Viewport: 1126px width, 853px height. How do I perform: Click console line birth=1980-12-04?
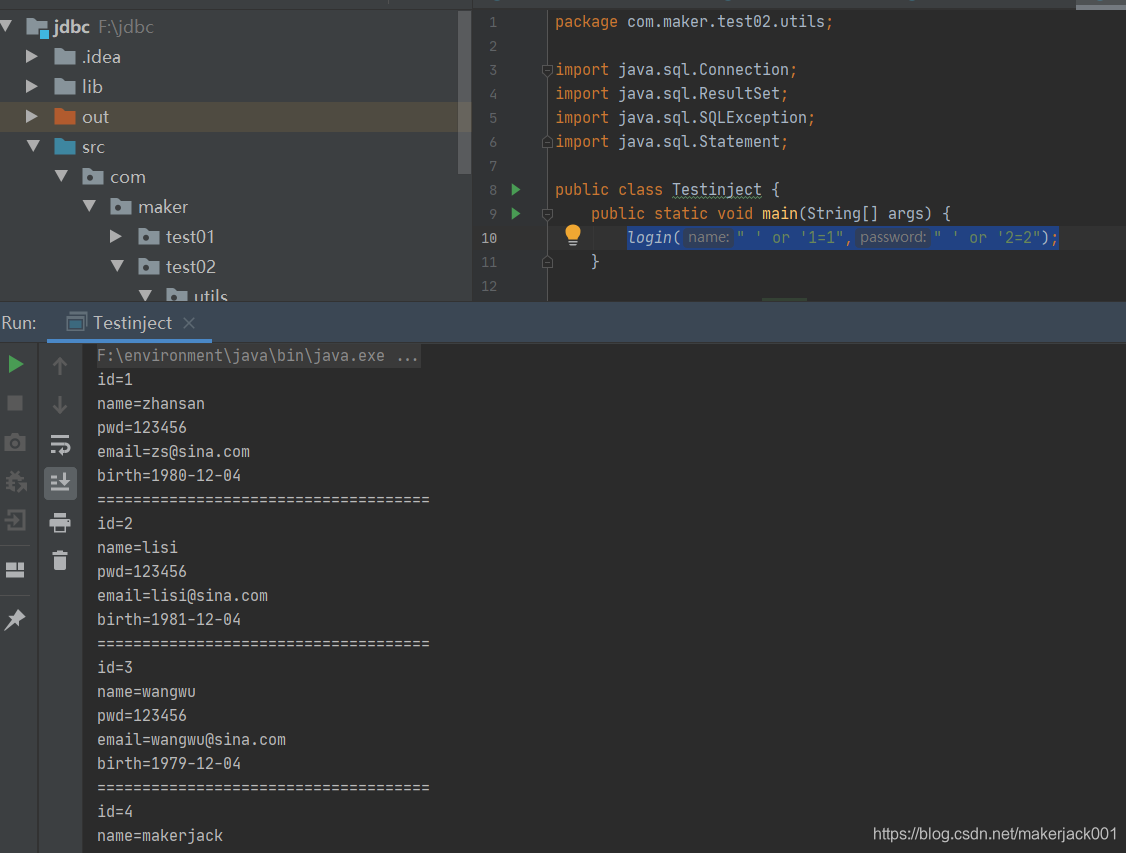169,476
